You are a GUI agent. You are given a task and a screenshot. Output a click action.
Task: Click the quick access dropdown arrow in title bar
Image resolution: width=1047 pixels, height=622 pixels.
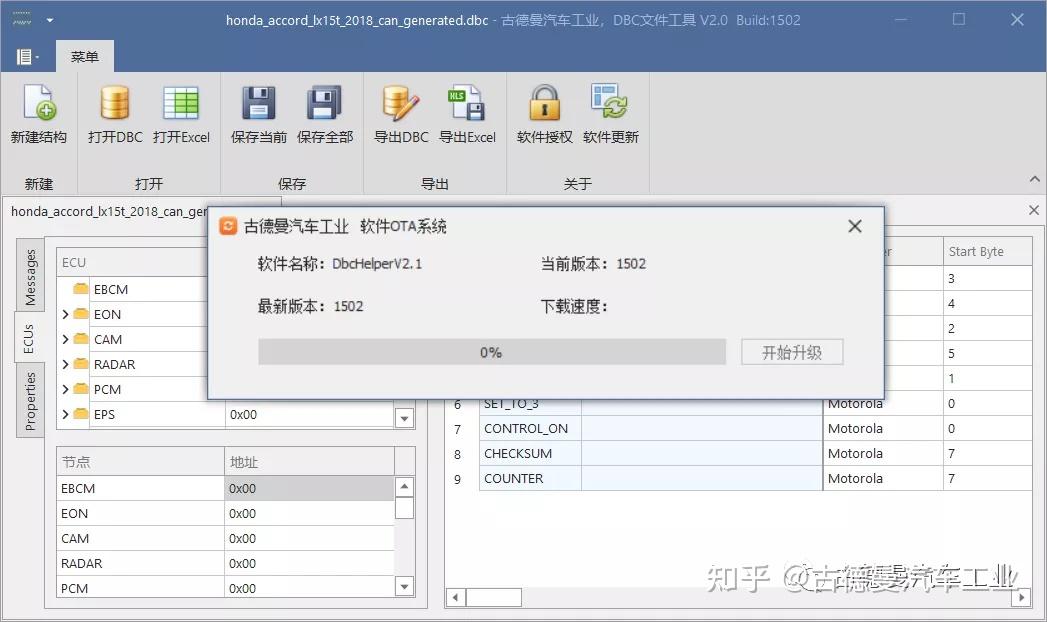(x=49, y=20)
